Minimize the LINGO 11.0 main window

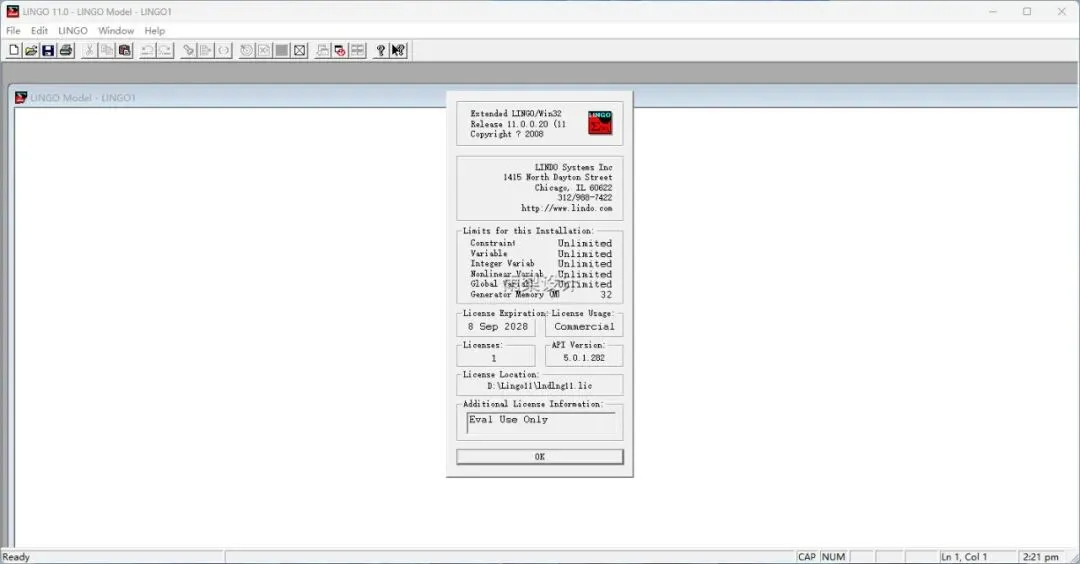pos(993,12)
